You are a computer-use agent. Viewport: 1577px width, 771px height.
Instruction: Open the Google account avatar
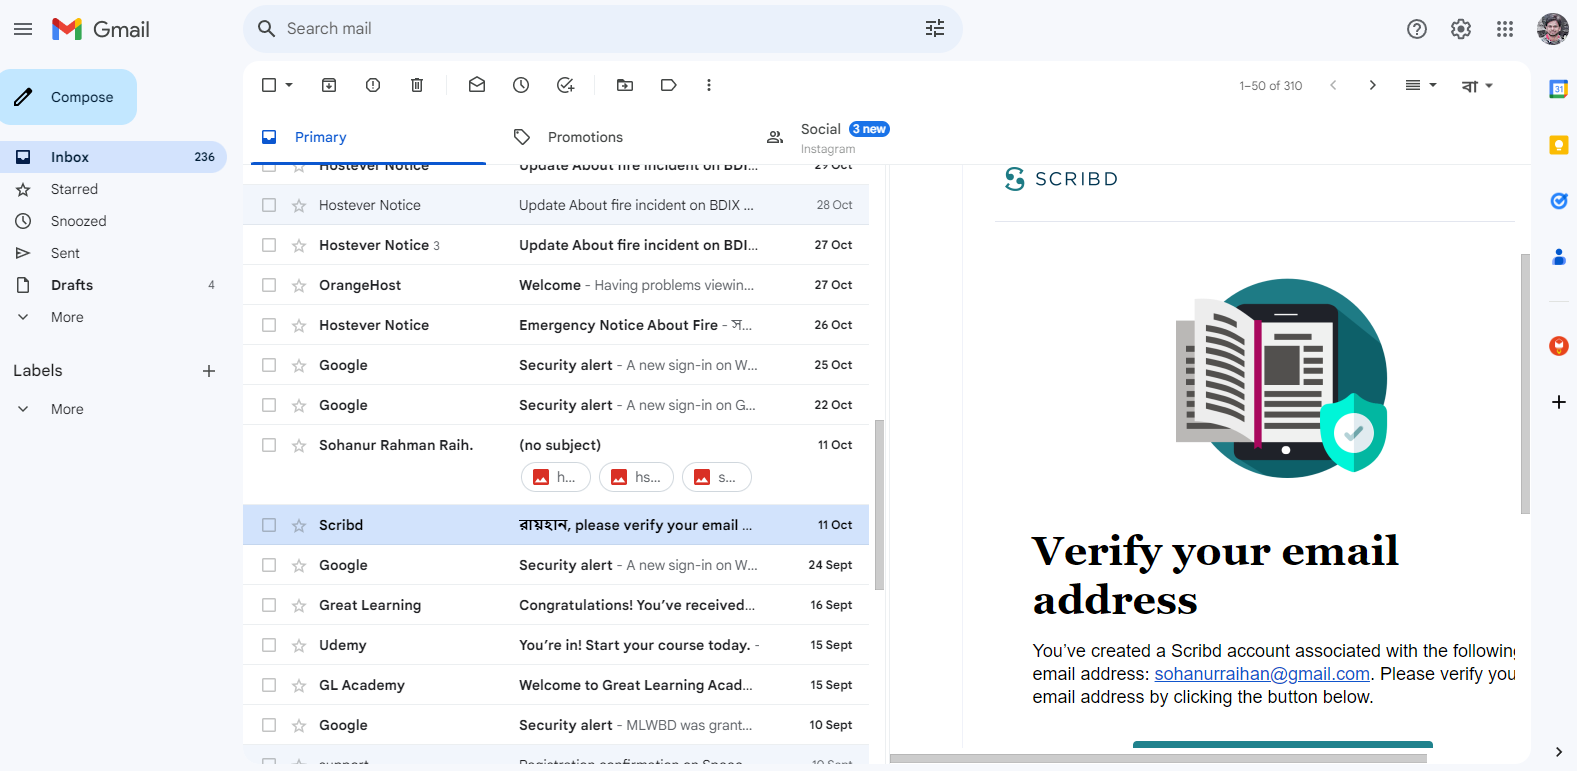tap(1553, 29)
